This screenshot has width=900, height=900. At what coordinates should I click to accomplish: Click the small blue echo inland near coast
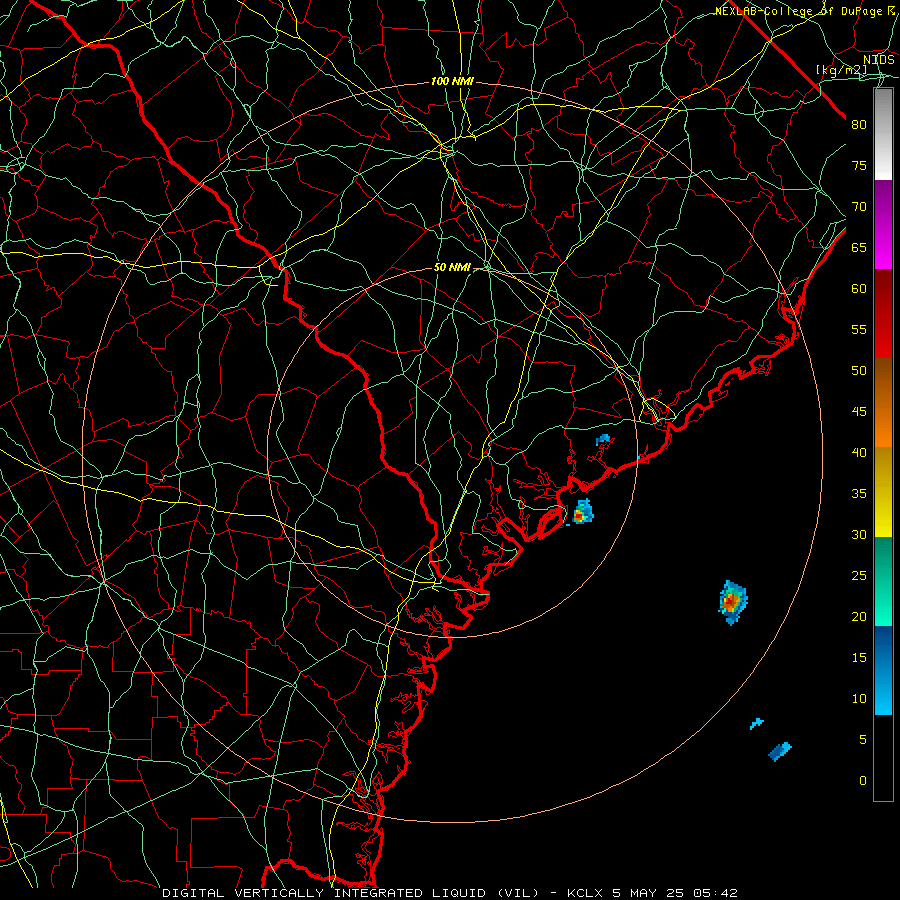tap(603, 440)
